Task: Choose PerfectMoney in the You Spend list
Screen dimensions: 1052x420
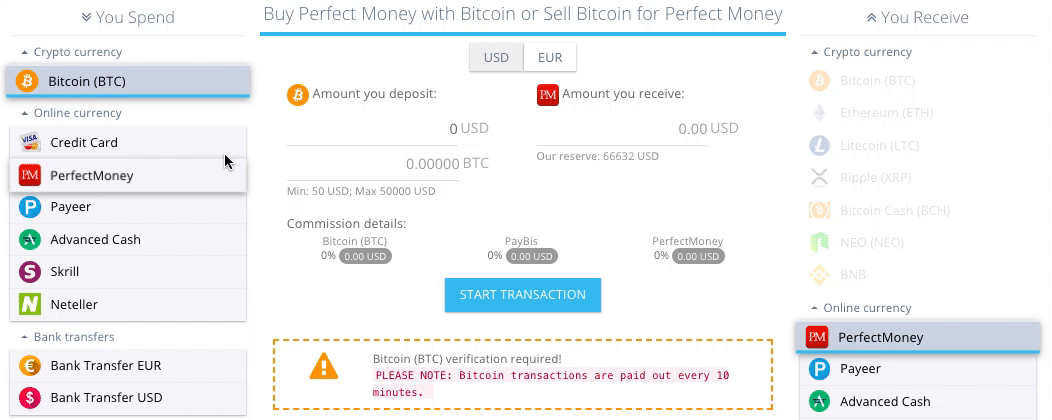Action: (x=128, y=176)
